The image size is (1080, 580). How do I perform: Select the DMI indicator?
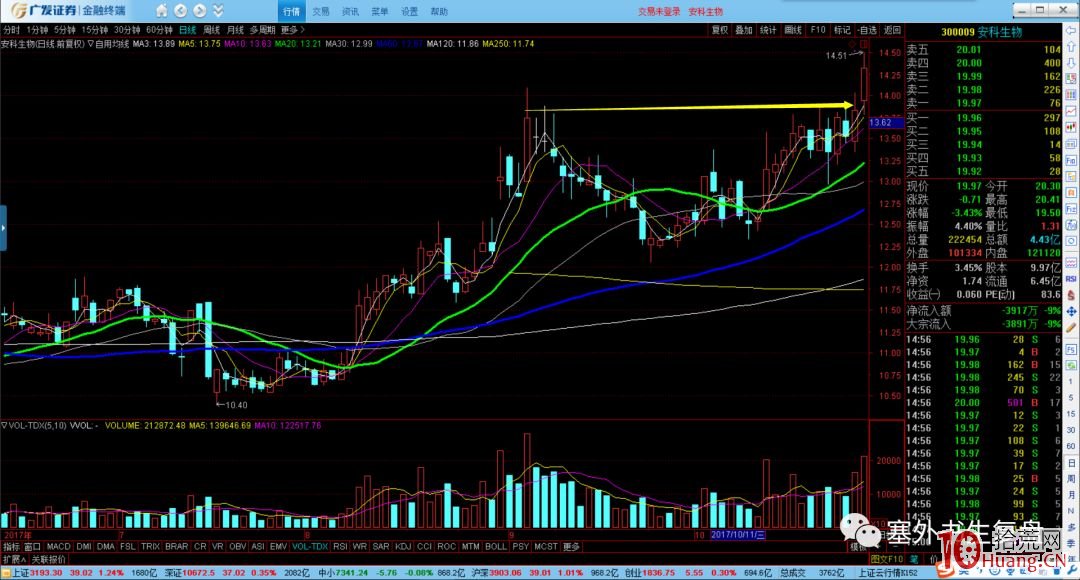(x=84, y=547)
